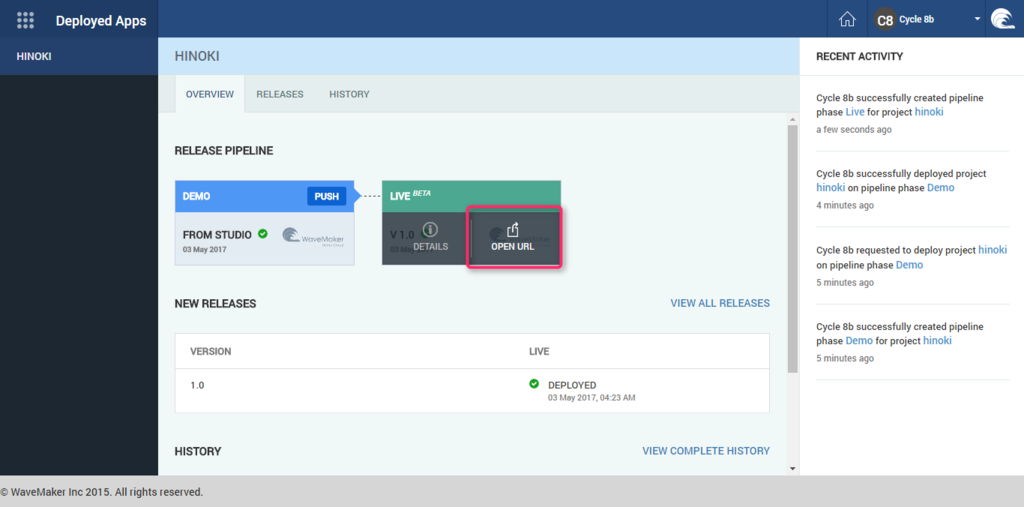
Task: Open hinoki link in requested to deploy activity
Action: [x=992, y=250]
